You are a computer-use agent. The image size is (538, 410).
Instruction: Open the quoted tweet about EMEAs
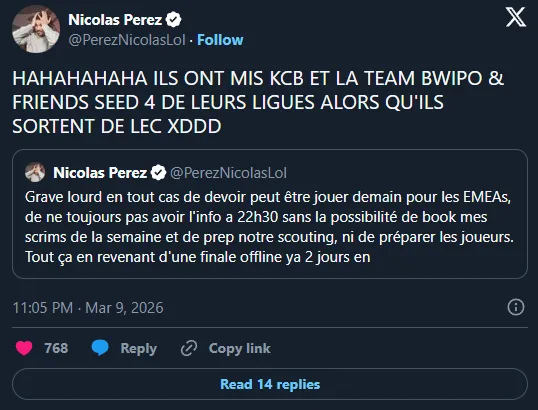tap(270, 214)
